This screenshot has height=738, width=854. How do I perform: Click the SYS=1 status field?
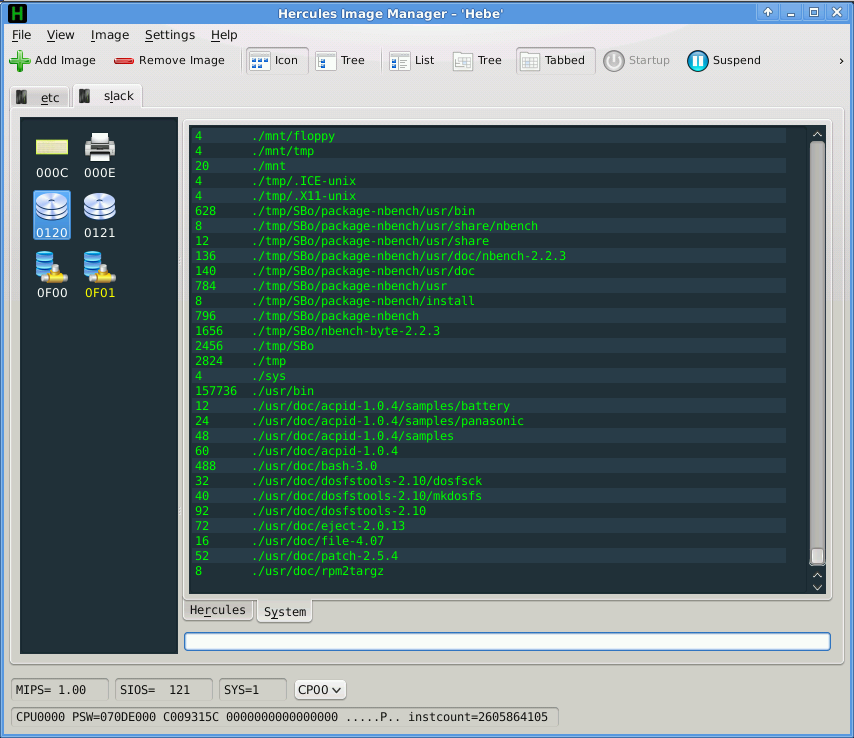point(252,690)
